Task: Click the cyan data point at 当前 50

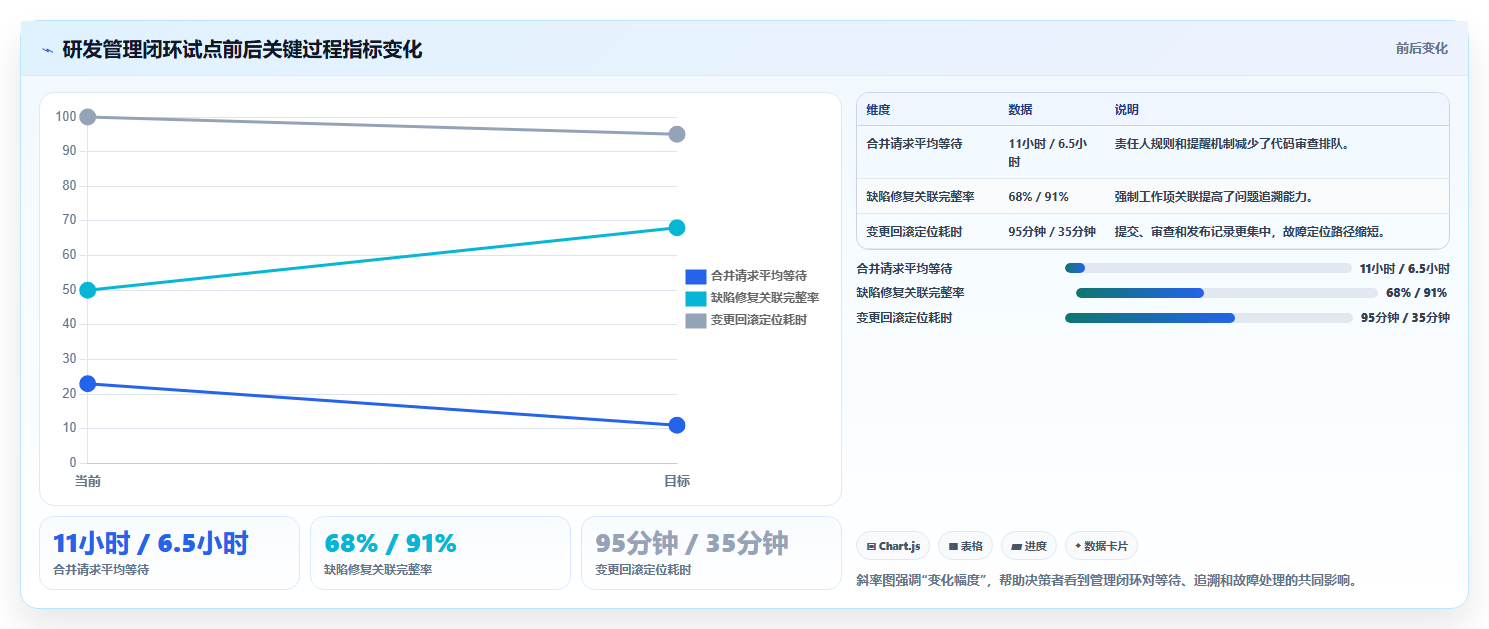Action: point(88,290)
